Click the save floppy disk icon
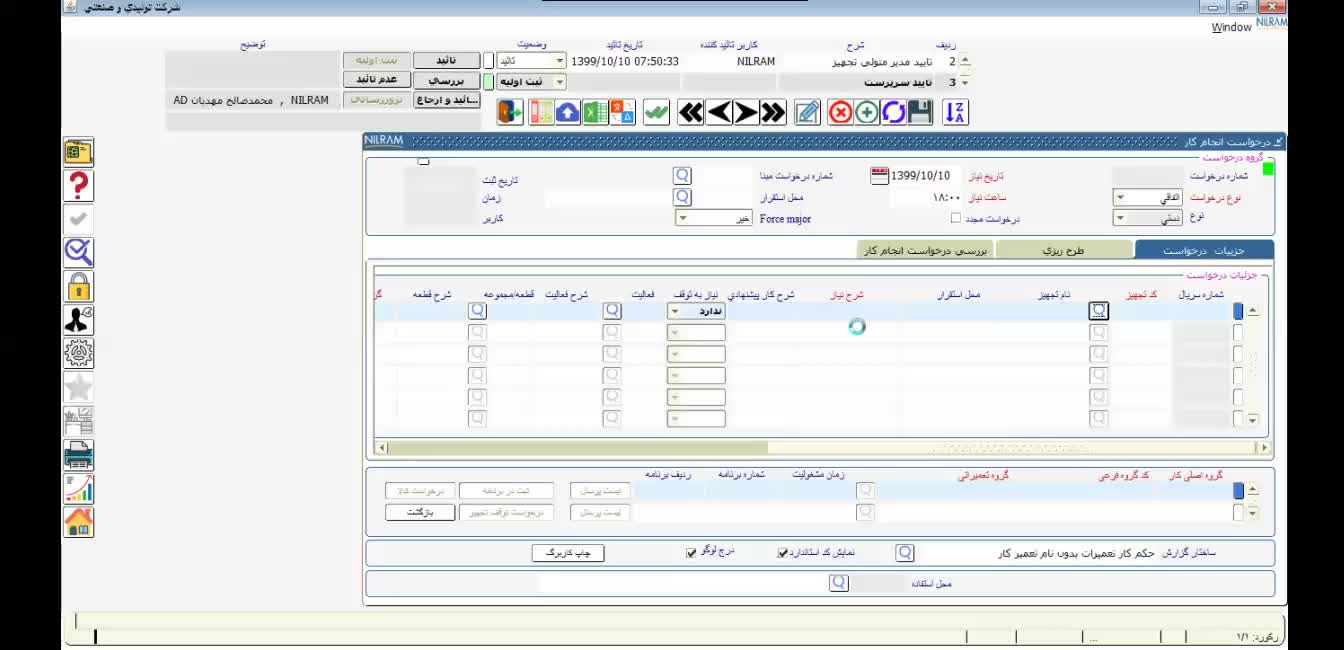This screenshot has height=650, width=1344. pos(920,112)
